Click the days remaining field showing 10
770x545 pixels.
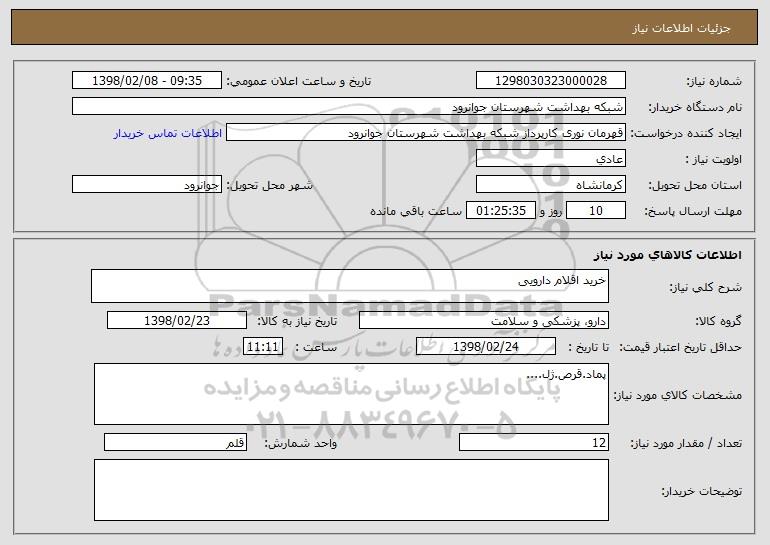[x=596, y=211]
